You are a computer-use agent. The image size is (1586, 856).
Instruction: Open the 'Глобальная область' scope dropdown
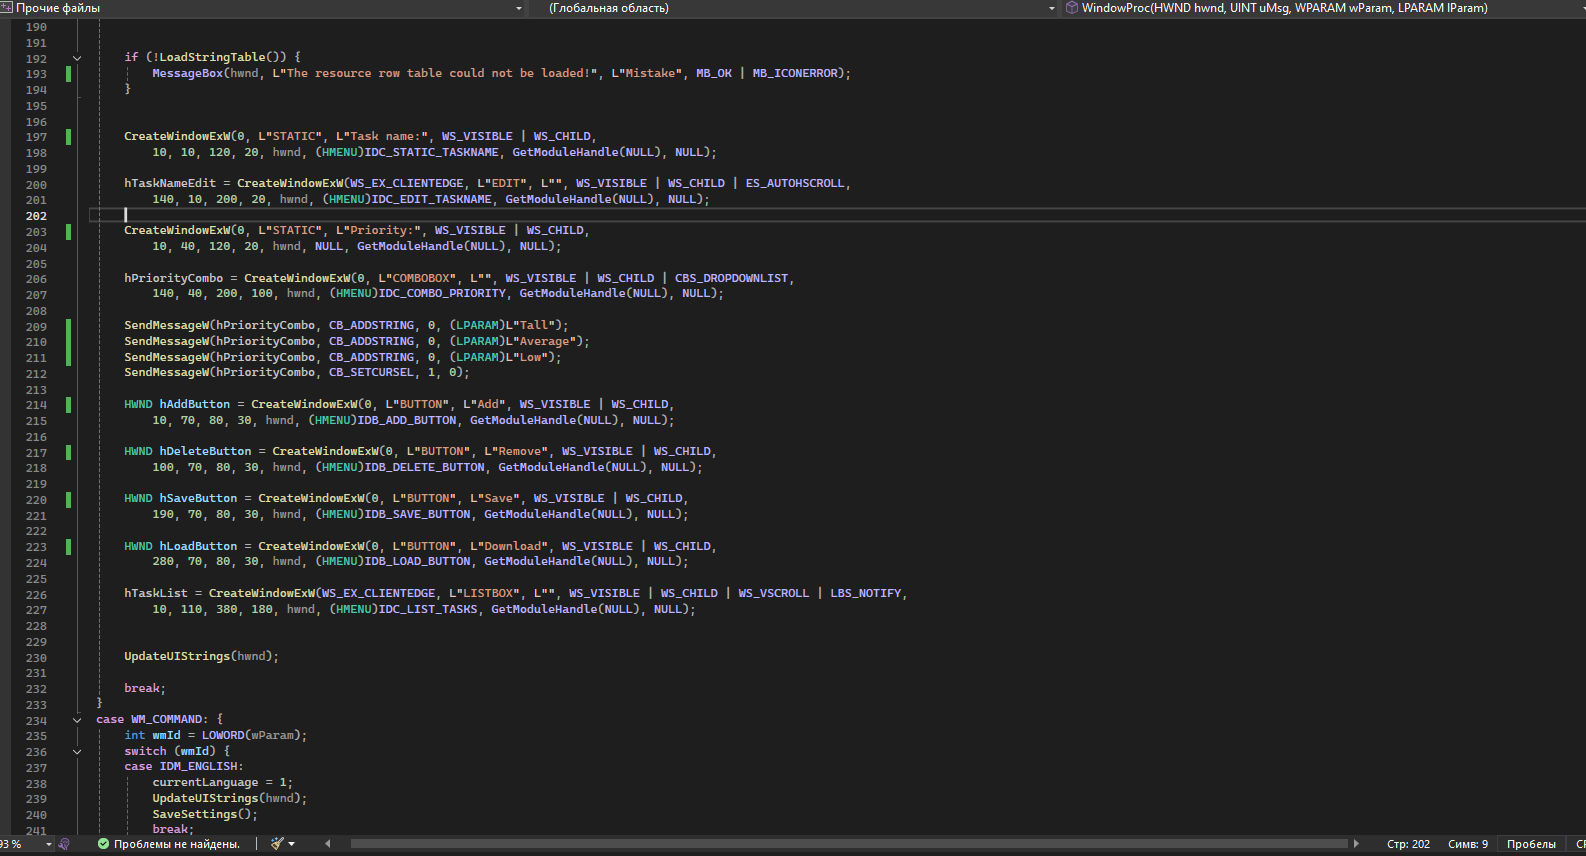[1051, 8]
